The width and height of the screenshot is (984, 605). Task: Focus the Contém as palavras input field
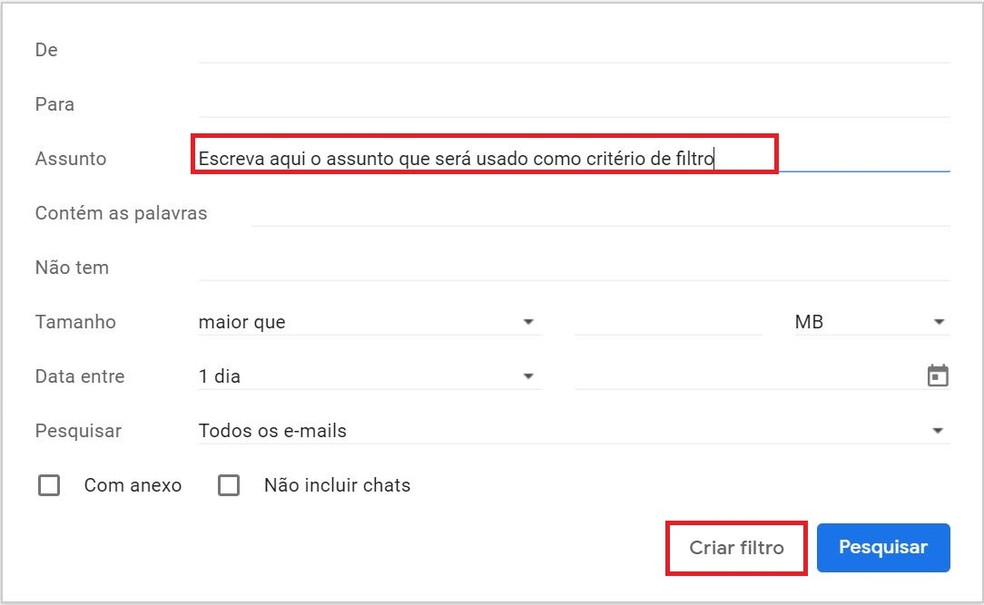(600, 213)
